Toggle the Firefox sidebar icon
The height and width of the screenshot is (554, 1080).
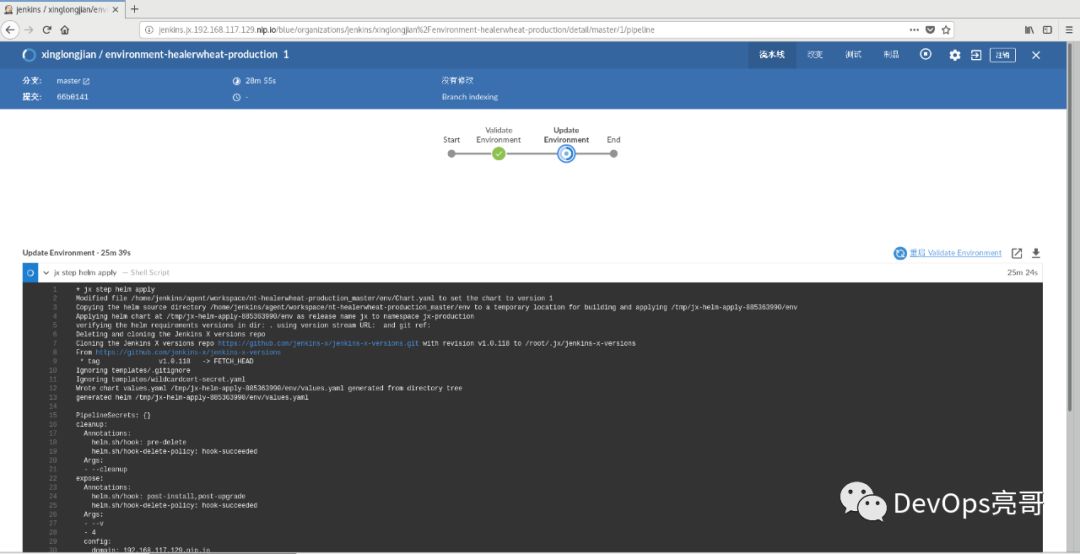coord(1047,30)
